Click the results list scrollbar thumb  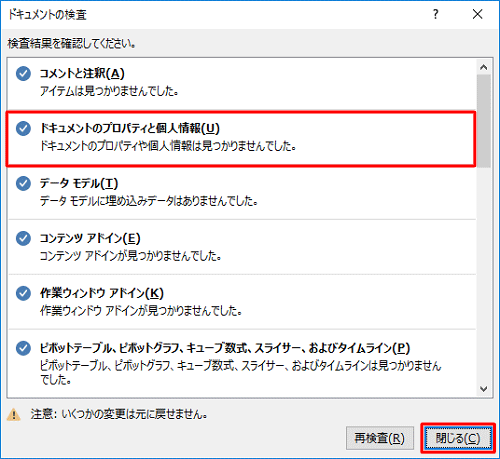pos(484,121)
